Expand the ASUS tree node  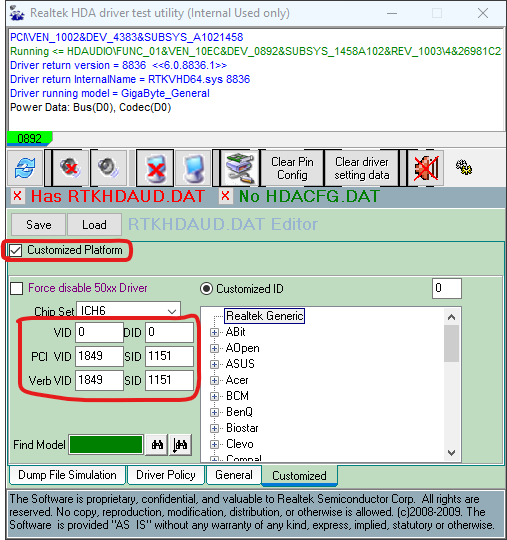pos(214,364)
